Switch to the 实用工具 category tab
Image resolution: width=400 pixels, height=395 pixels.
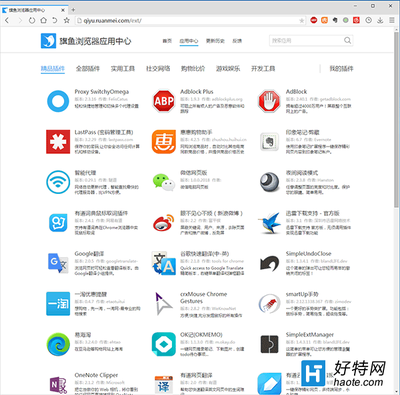123,69
